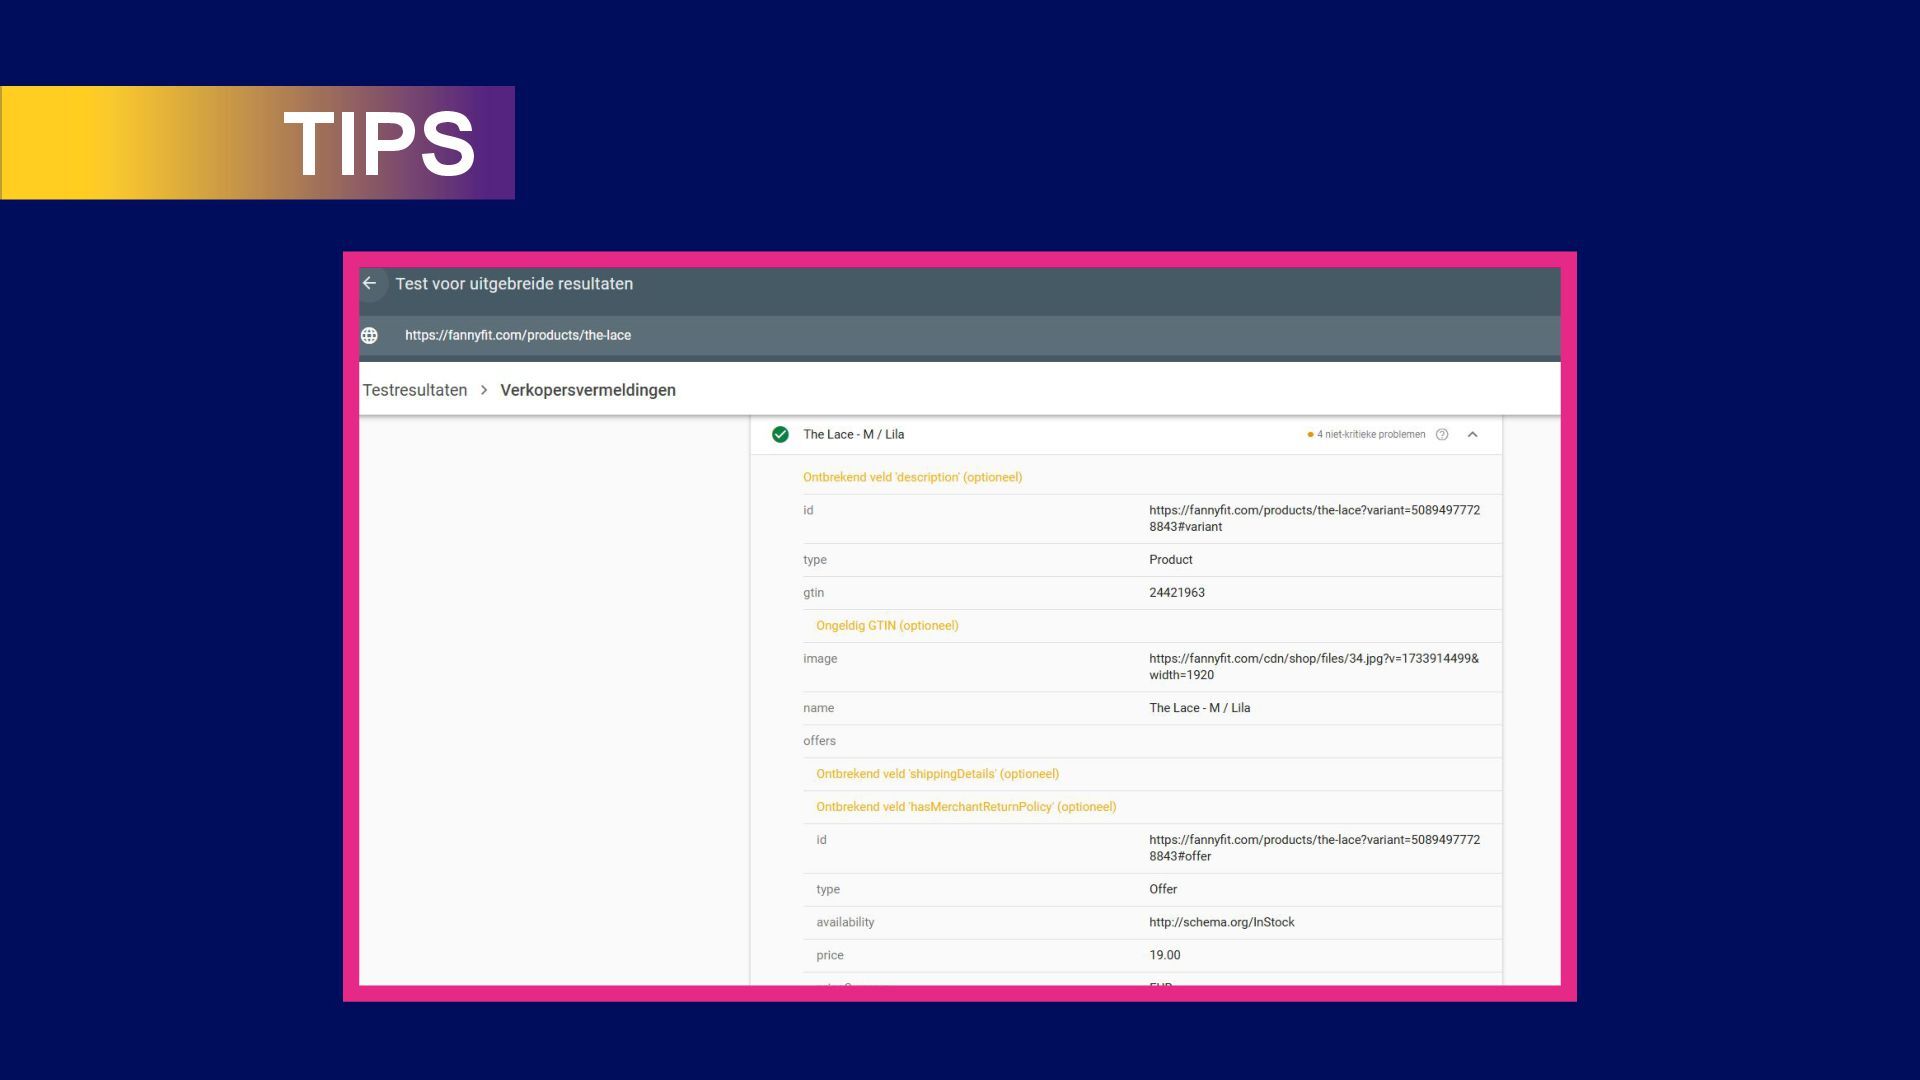Screen dimensions: 1920x1080
Task: Click the offers row label
Action: tap(819, 741)
